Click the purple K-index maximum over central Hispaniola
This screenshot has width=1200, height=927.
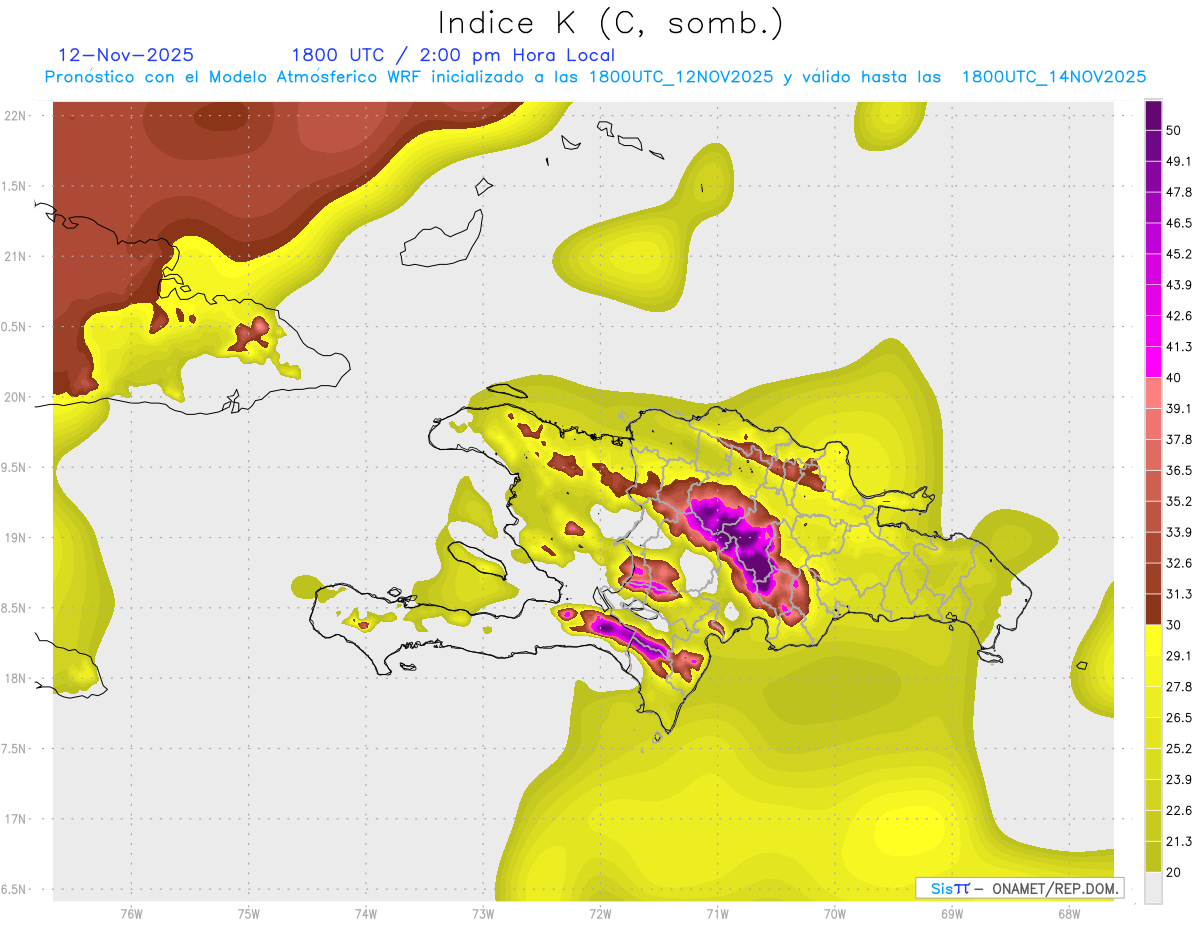pos(740,540)
